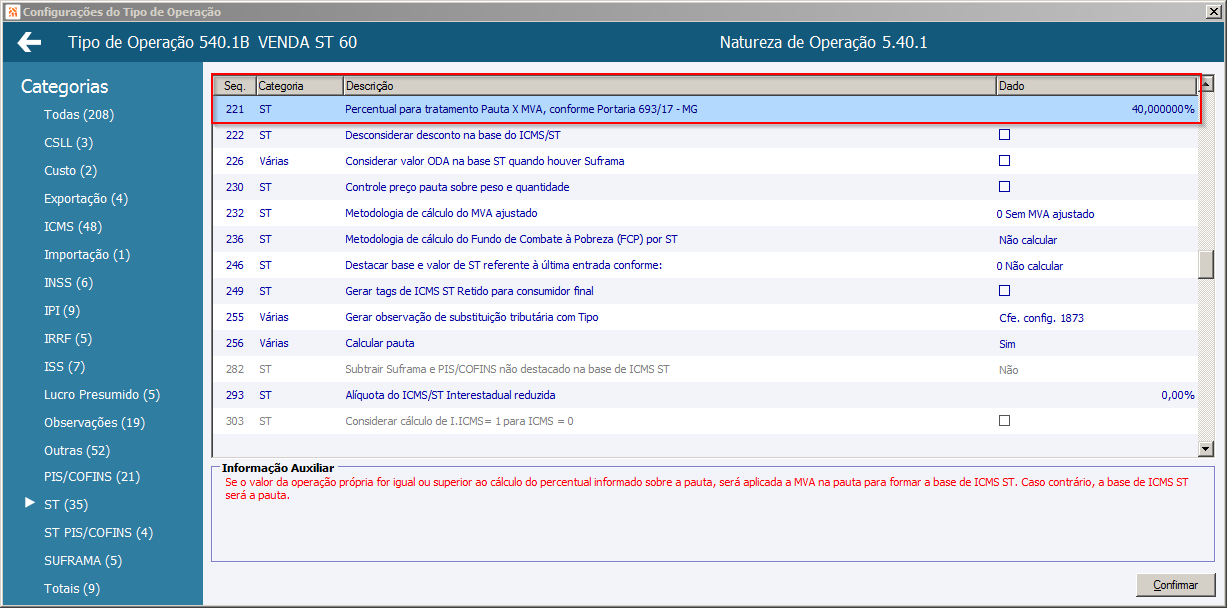Toggle 'Gerar tags de ICMS ST Retido' checkbox
This screenshot has height=608, width=1227.
point(1004,290)
